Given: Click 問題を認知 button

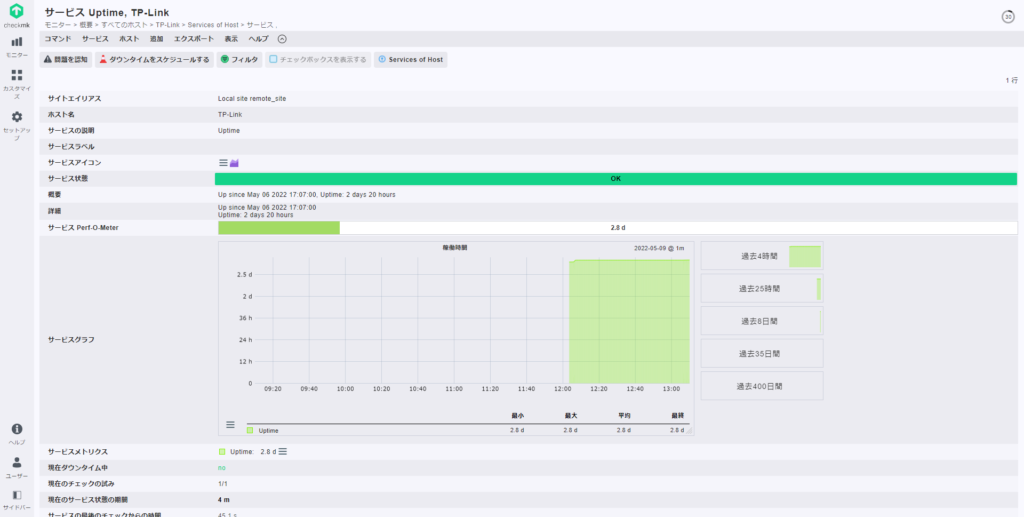Looking at the screenshot, I should 66,59.
